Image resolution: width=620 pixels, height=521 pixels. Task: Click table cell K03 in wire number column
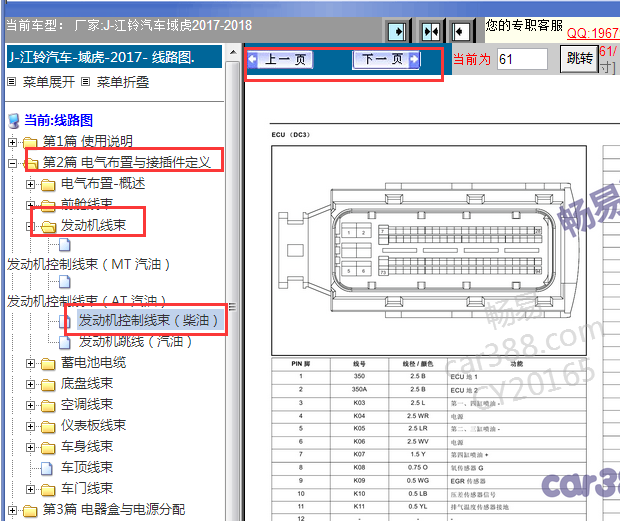pos(359,403)
